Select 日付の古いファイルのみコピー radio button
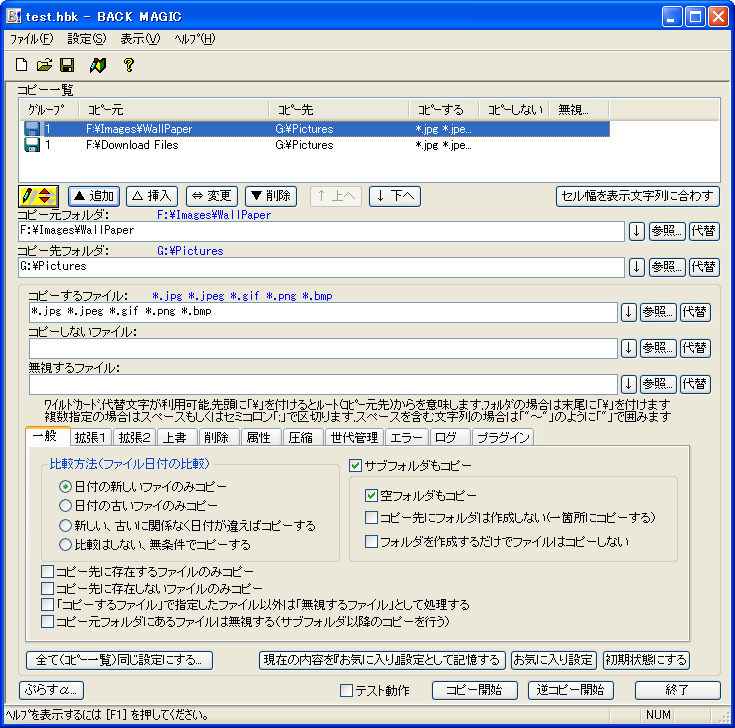Image resolution: width=735 pixels, height=728 pixels. click(65, 505)
